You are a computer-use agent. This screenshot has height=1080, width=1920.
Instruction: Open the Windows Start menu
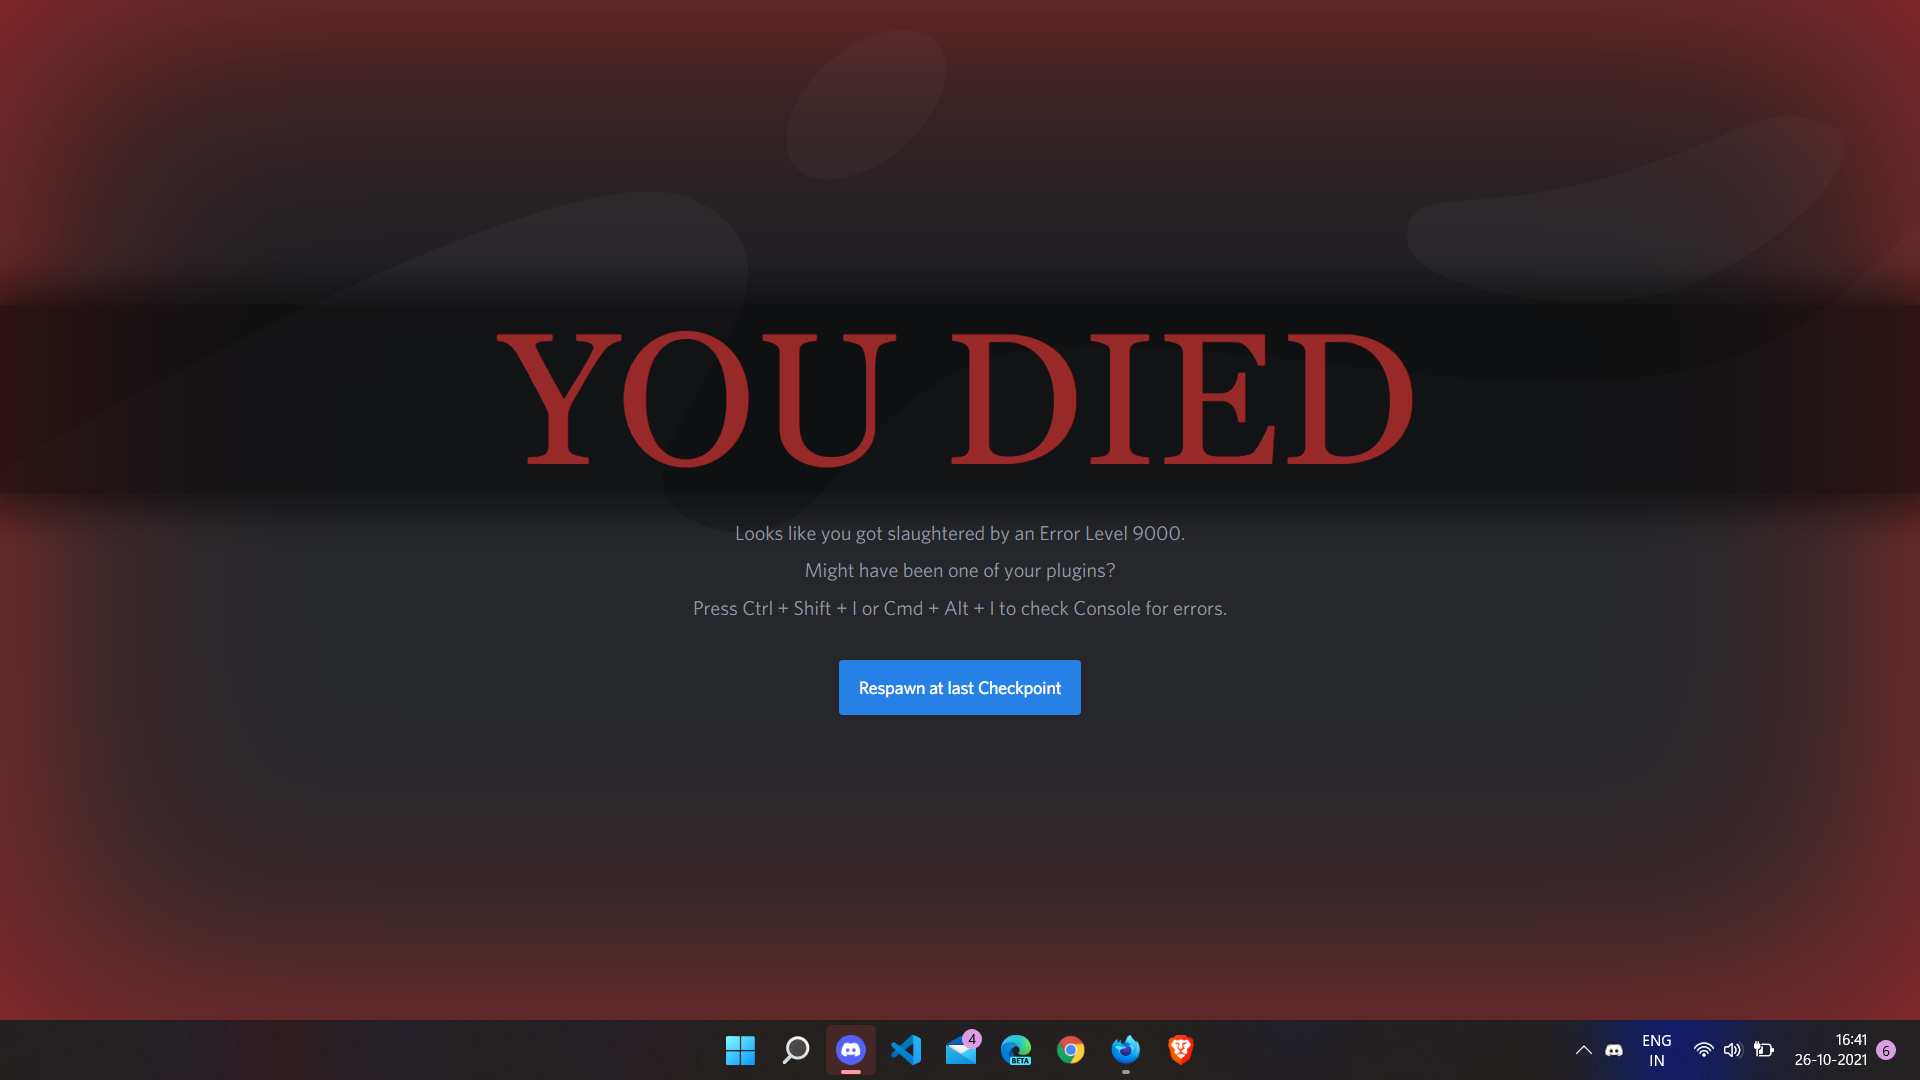740,1050
